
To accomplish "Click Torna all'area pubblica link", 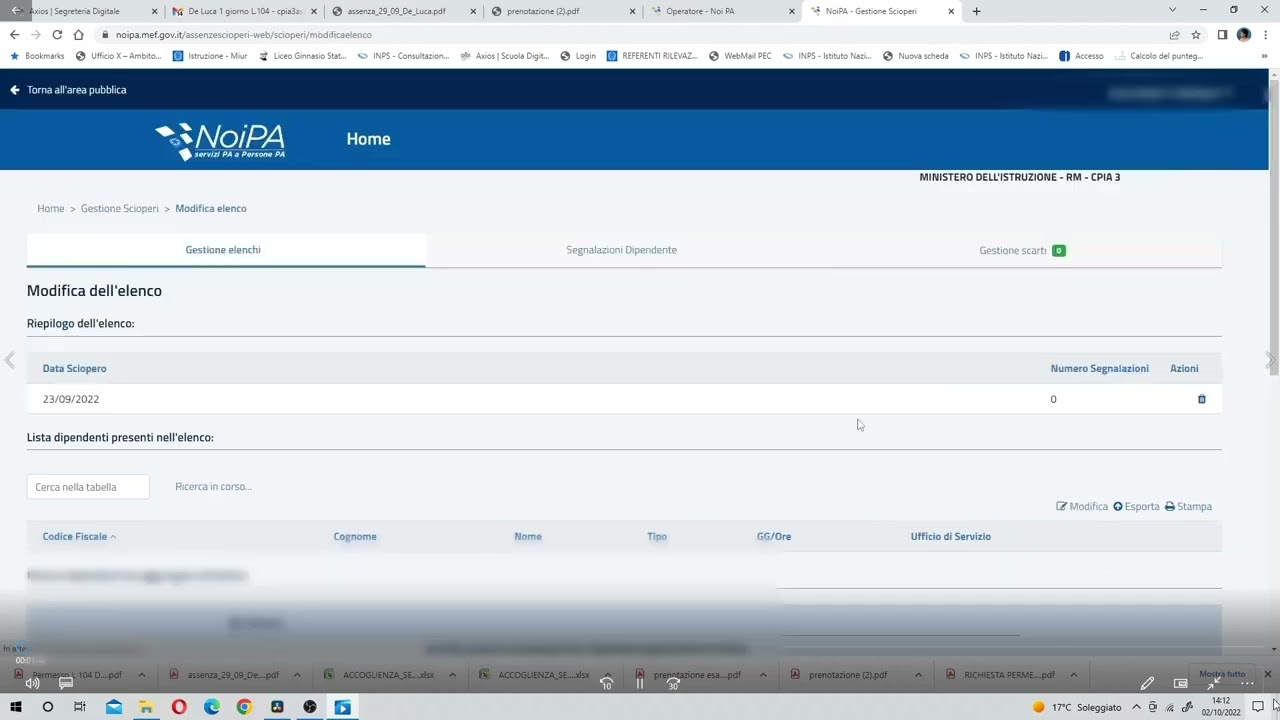I will click(68, 90).
